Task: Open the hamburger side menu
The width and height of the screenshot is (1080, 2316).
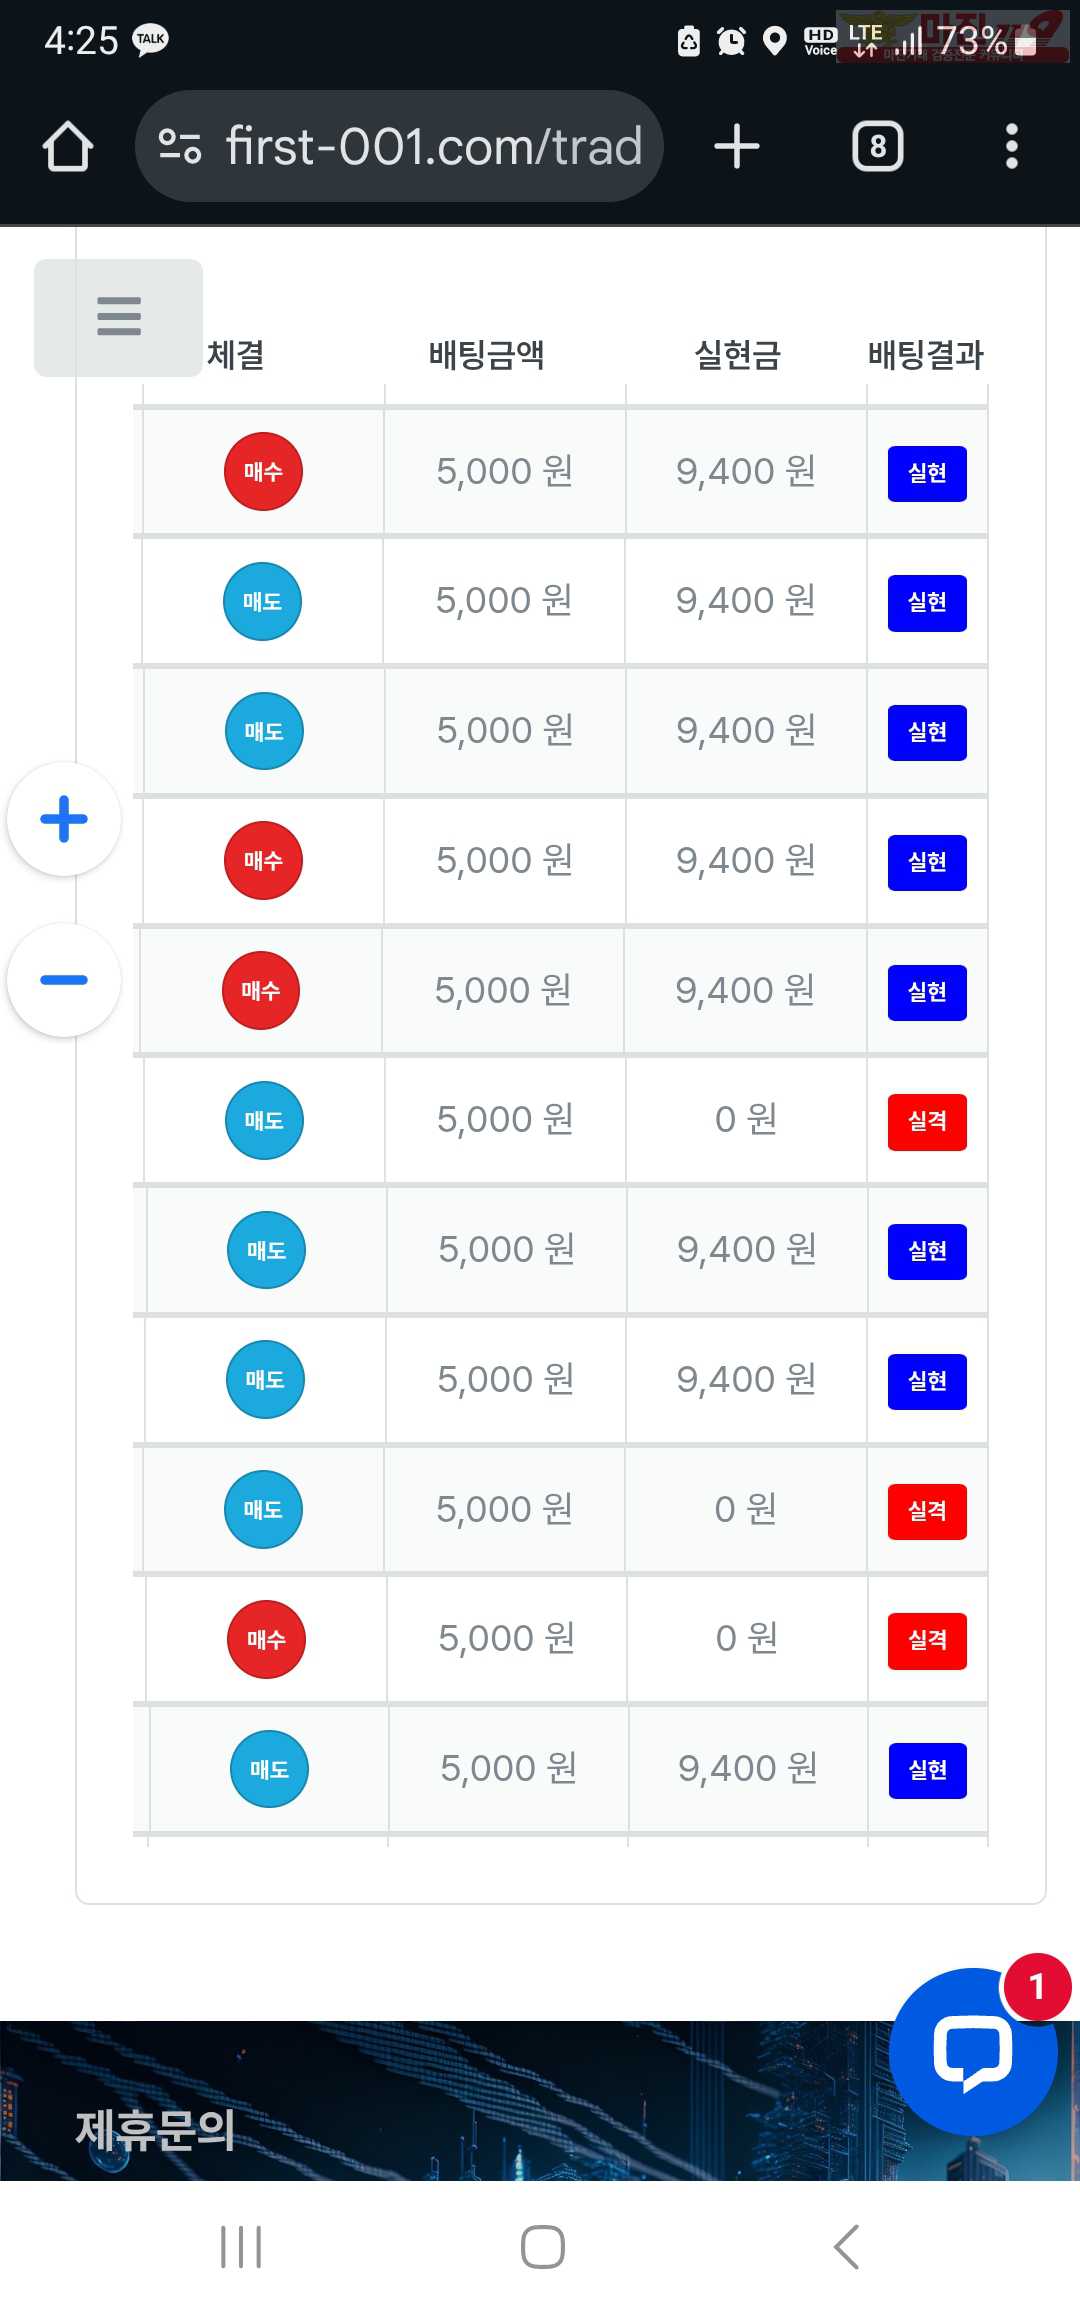Action: pos(119,317)
